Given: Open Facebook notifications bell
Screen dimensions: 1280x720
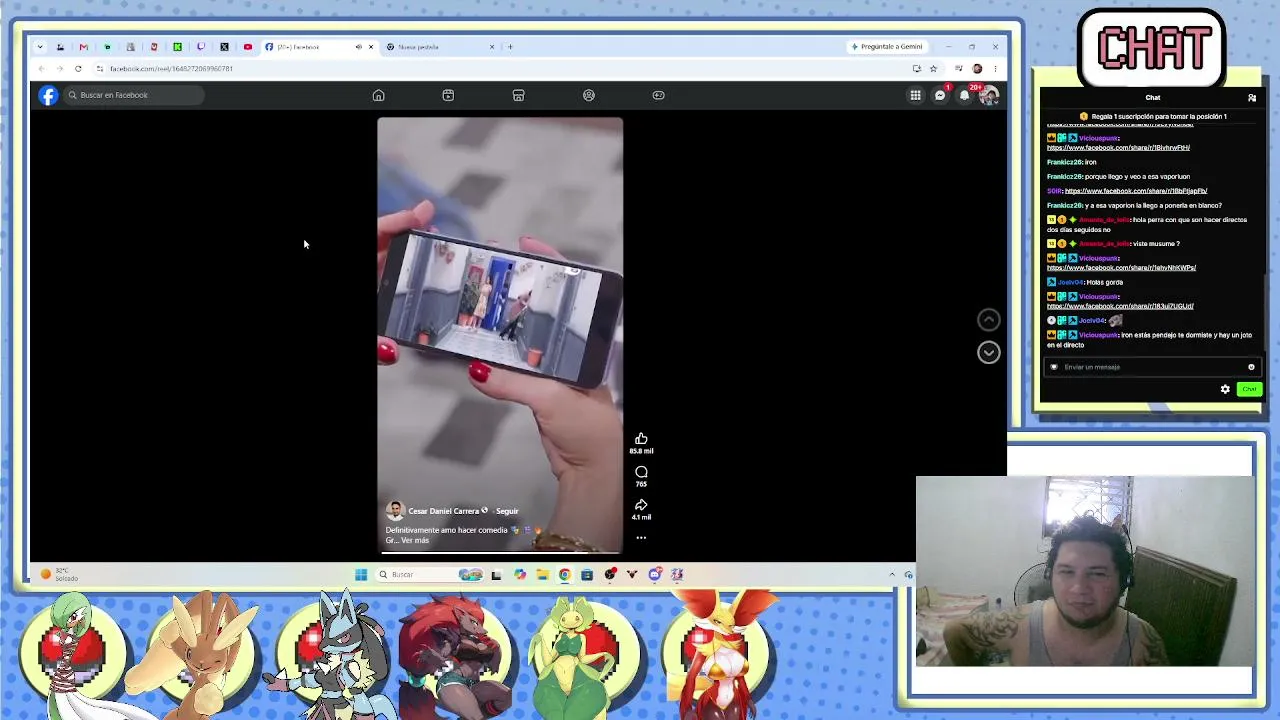Looking at the screenshot, I should pyautogui.click(x=964, y=95).
